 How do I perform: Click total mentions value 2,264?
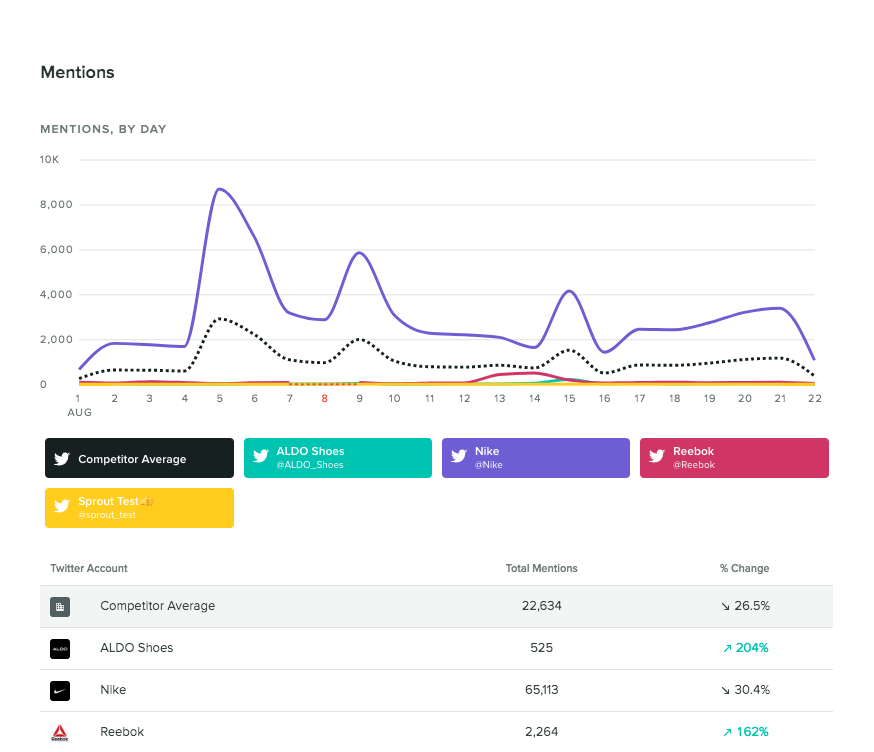point(542,731)
